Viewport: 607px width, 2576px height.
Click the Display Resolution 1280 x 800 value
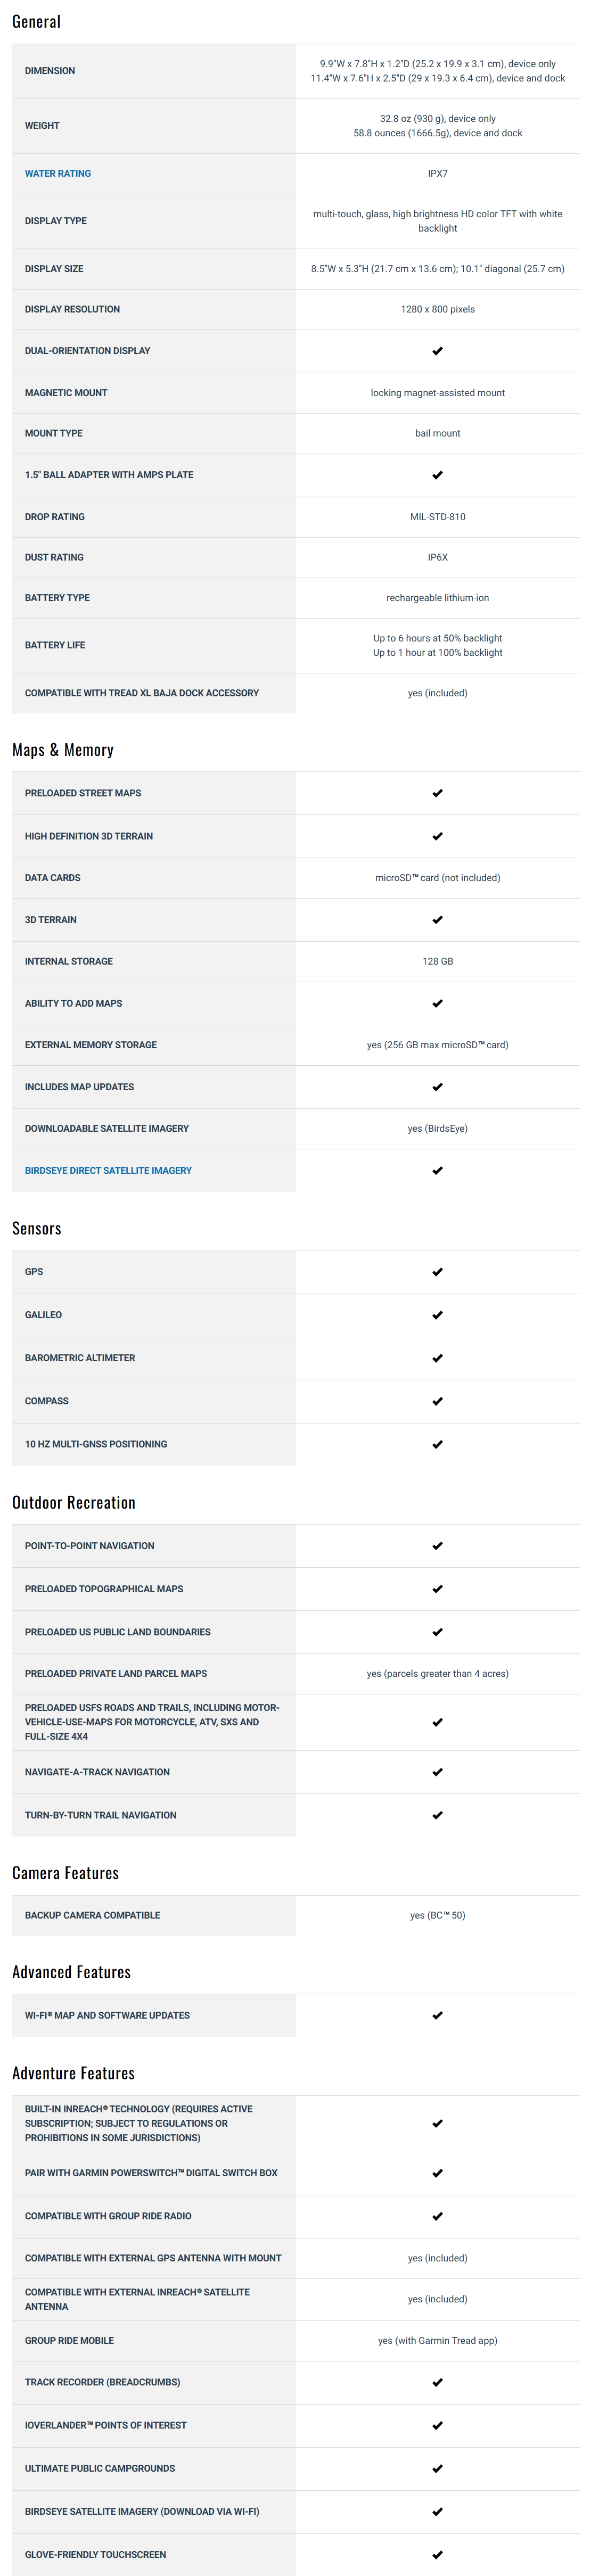pyautogui.click(x=437, y=310)
